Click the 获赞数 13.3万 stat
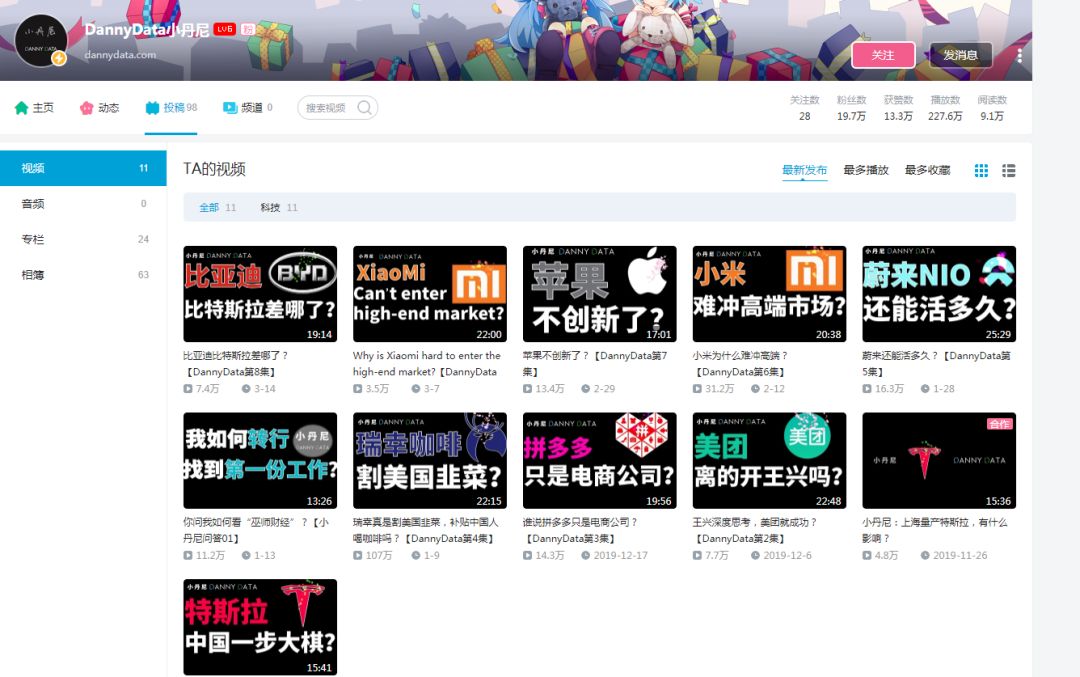The image size is (1080, 677). coord(898,108)
